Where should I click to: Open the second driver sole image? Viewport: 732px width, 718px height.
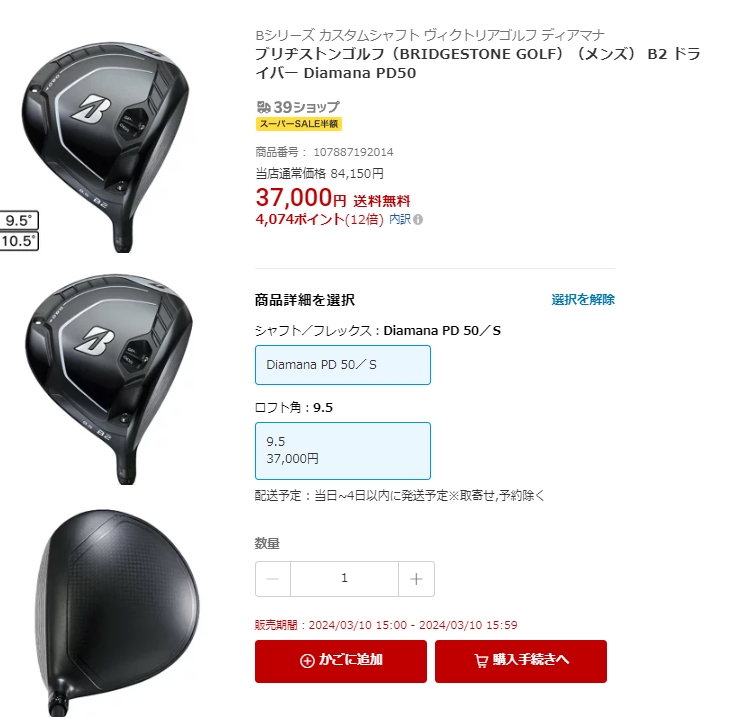109,379
